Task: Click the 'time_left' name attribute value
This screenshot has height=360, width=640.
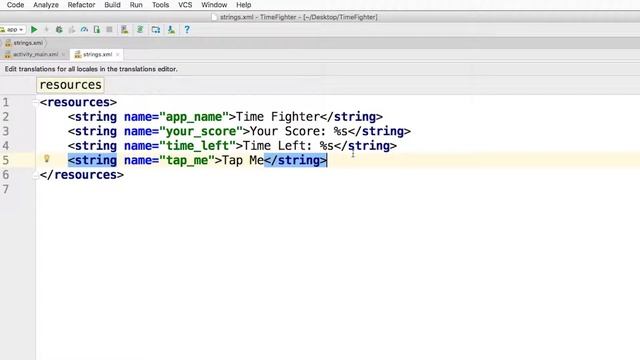Action: (198, 146)
